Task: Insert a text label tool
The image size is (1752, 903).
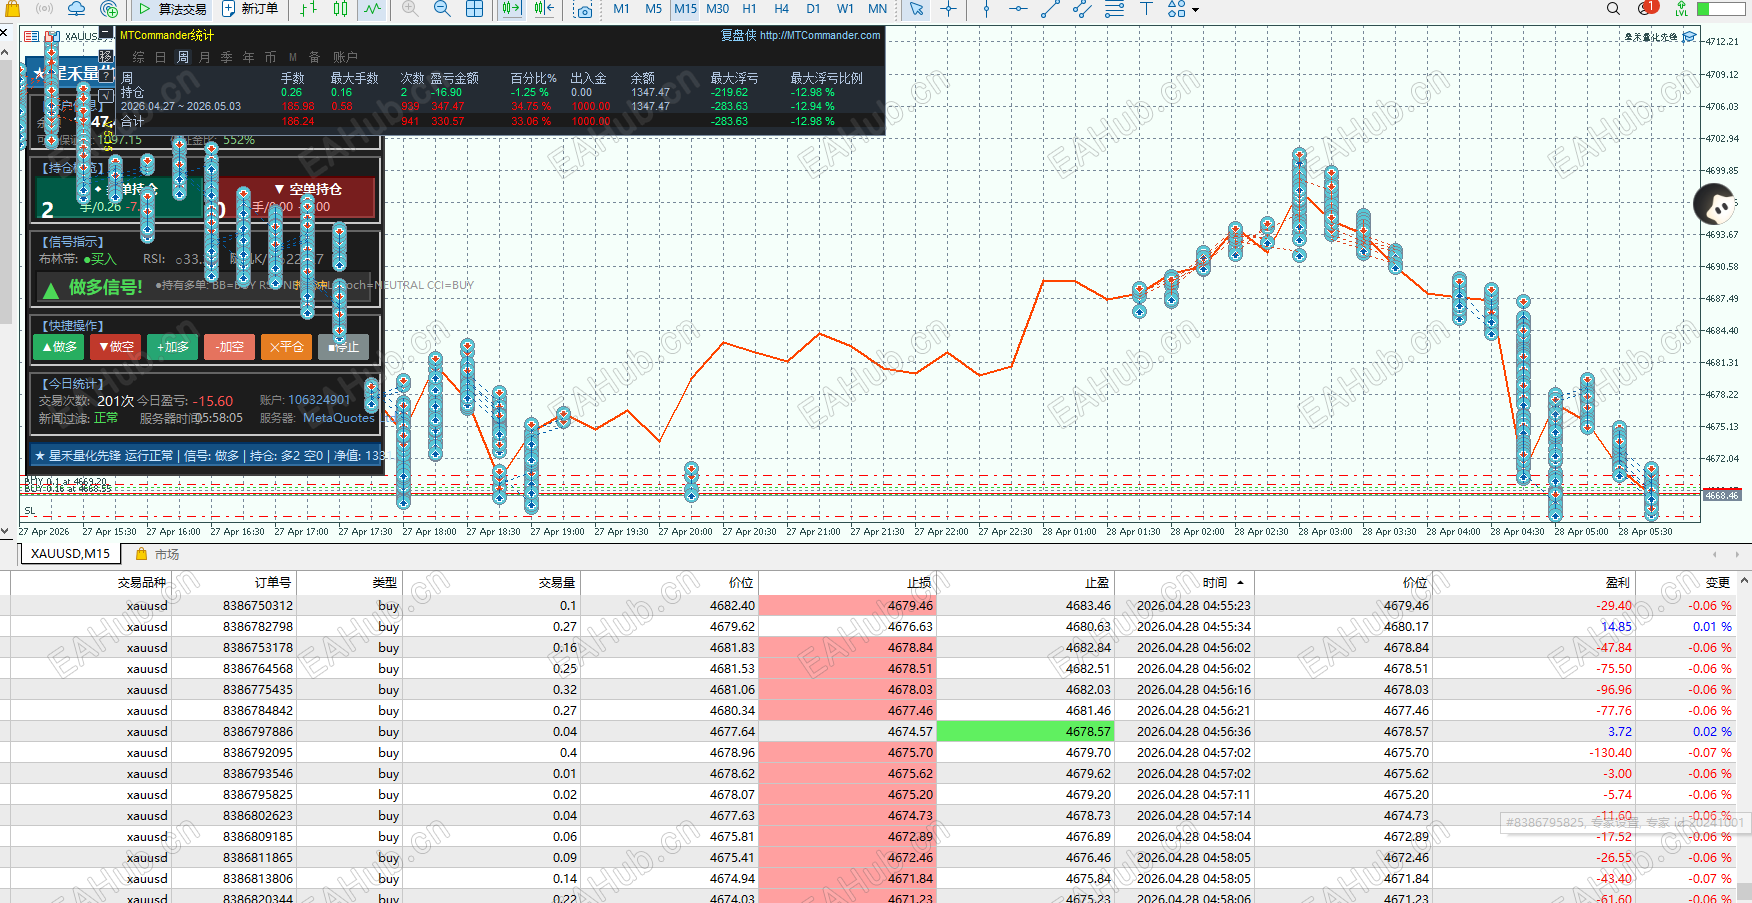Action: [1146, 9]
